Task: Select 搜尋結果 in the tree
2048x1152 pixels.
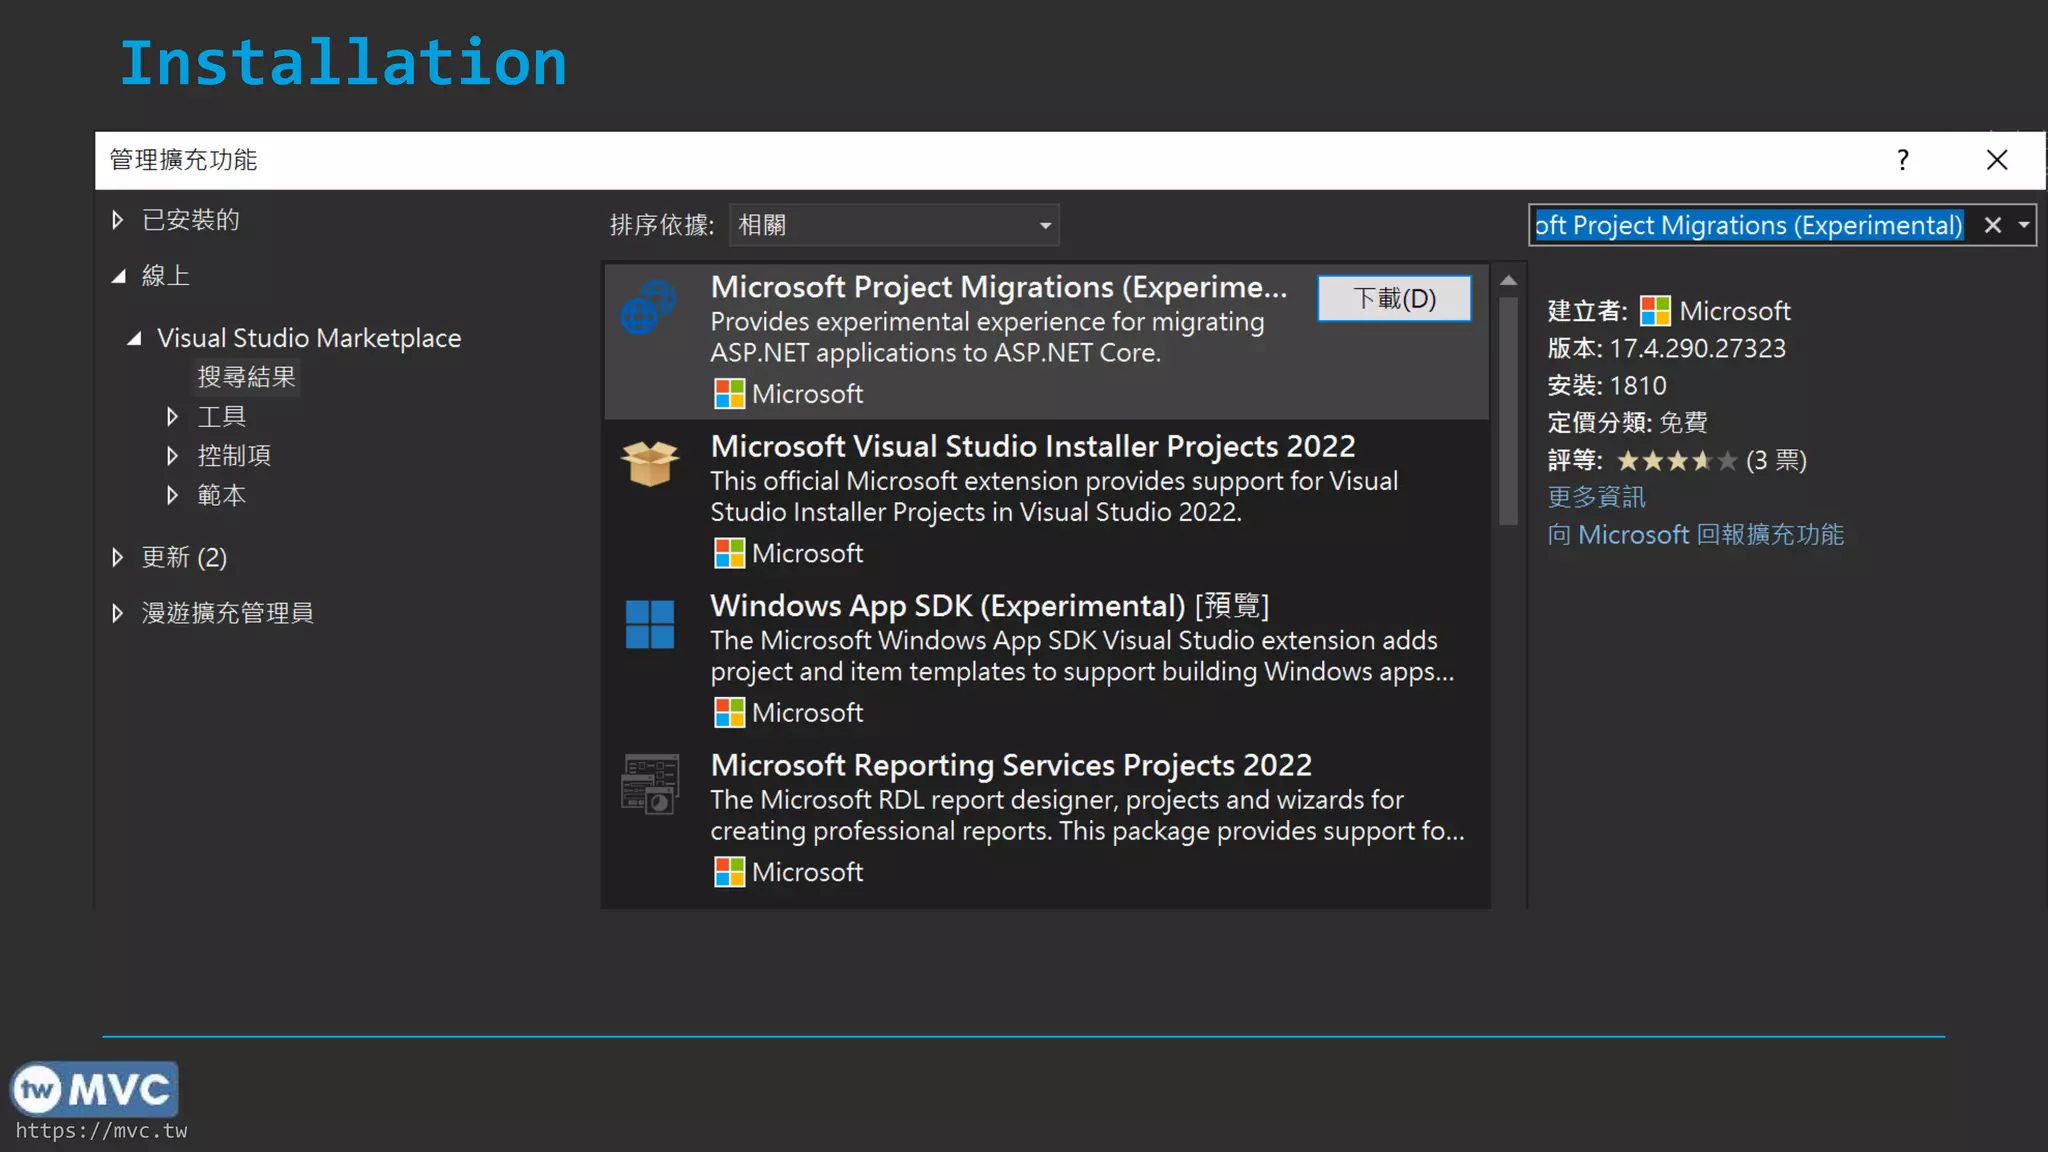Action: [x=246, y=377]
